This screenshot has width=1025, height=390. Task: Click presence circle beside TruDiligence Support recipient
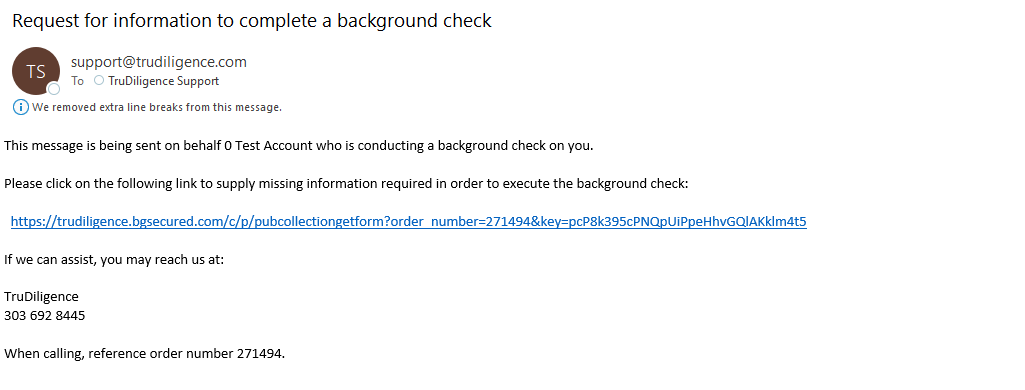point(99,80)
